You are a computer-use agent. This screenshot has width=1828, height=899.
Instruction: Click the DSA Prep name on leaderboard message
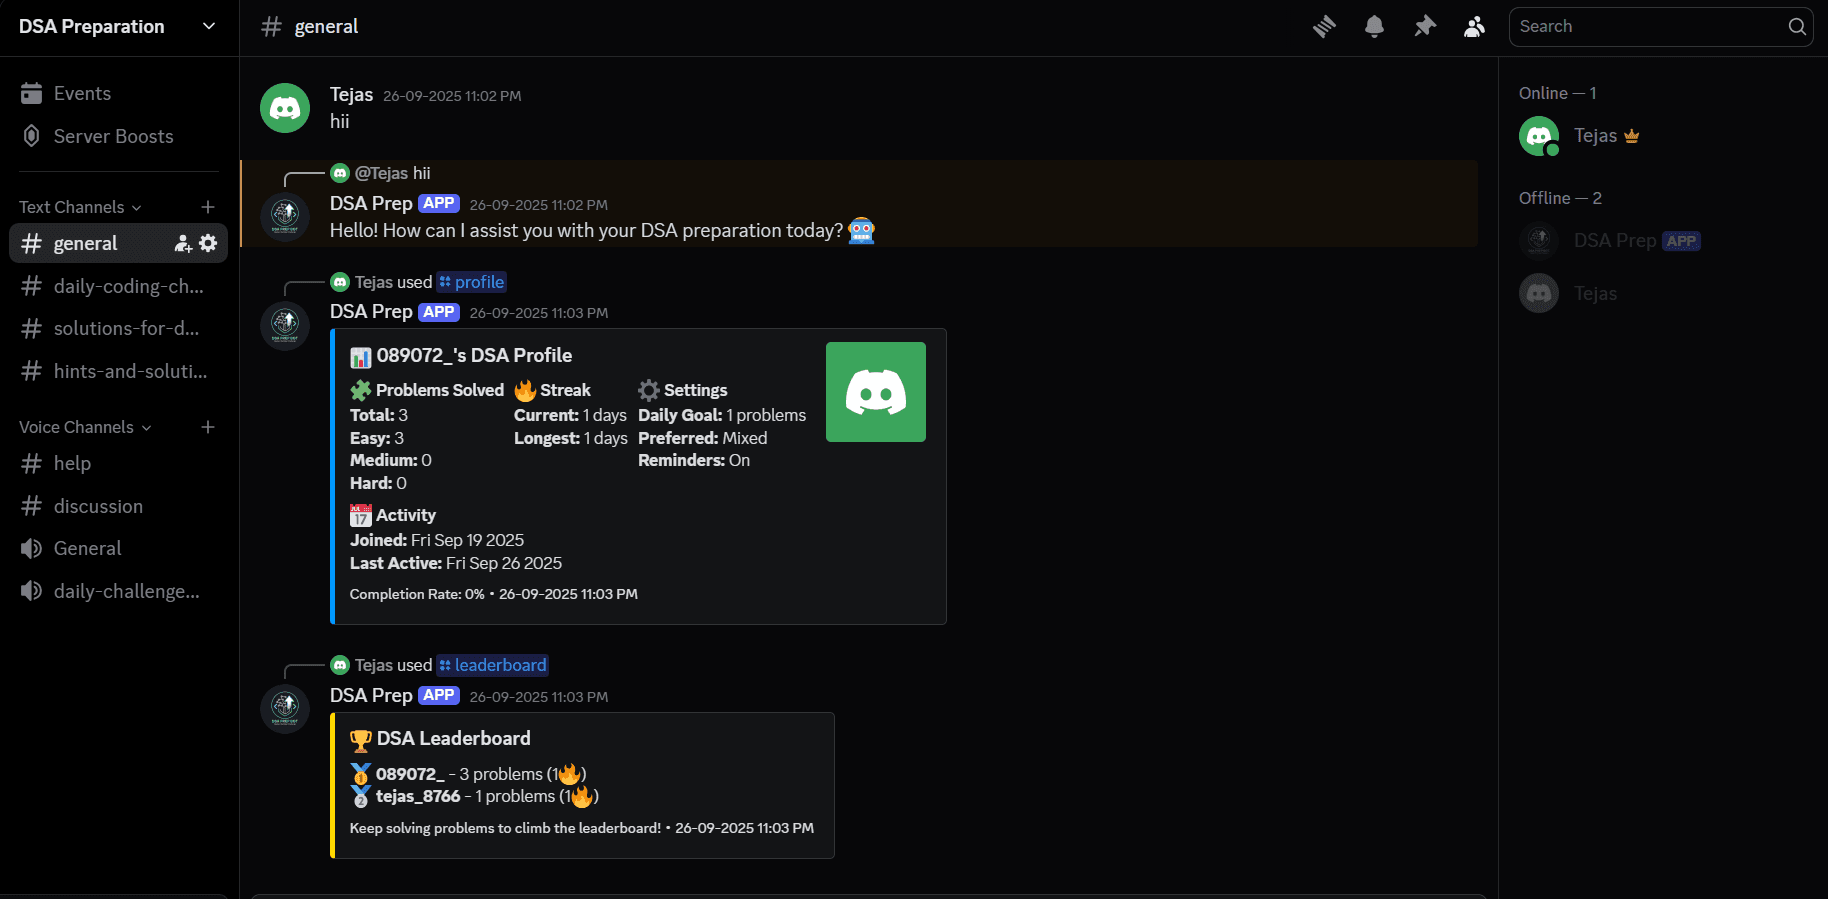coord(371,695)
